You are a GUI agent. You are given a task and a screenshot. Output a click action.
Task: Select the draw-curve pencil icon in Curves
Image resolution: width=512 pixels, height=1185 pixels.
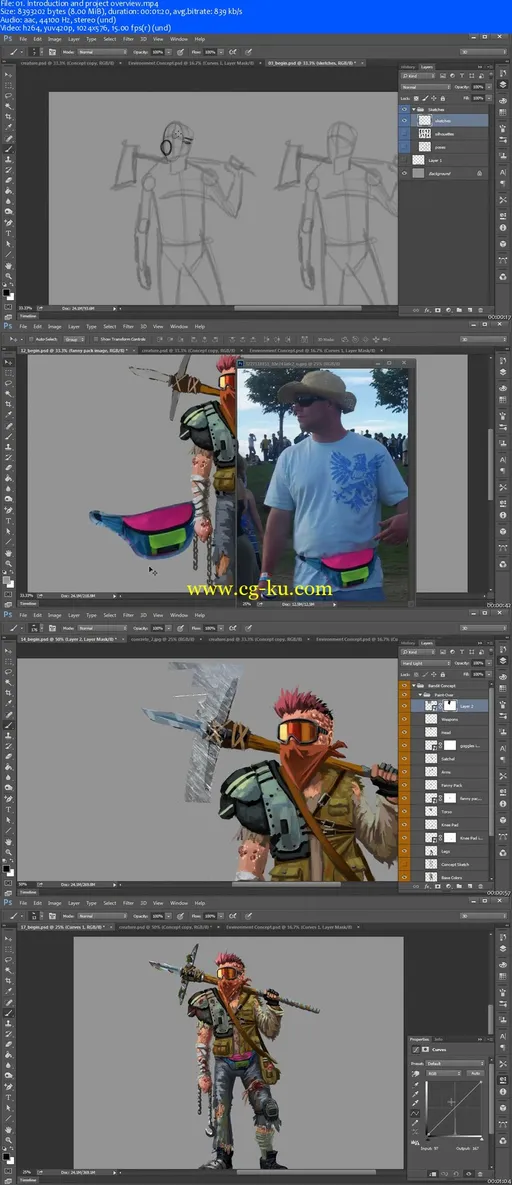click(415, 1123)
